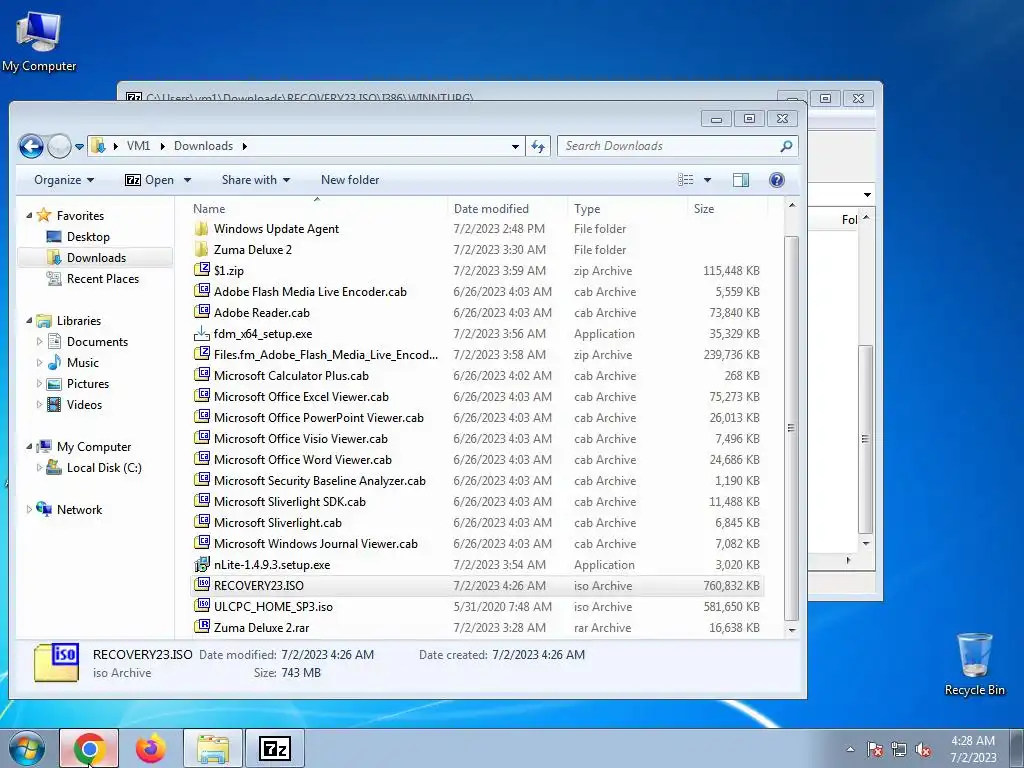The width and height of the screenshot is (1024, 768).
Task: Click the search magnifier icon
Action: (x=786, y=146)
